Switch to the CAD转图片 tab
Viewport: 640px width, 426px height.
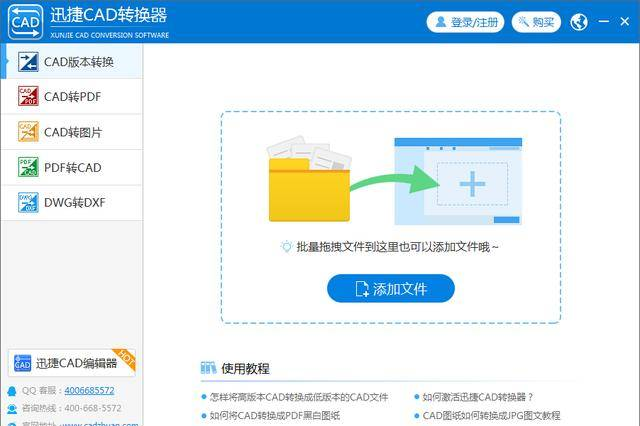click(72, 132)
